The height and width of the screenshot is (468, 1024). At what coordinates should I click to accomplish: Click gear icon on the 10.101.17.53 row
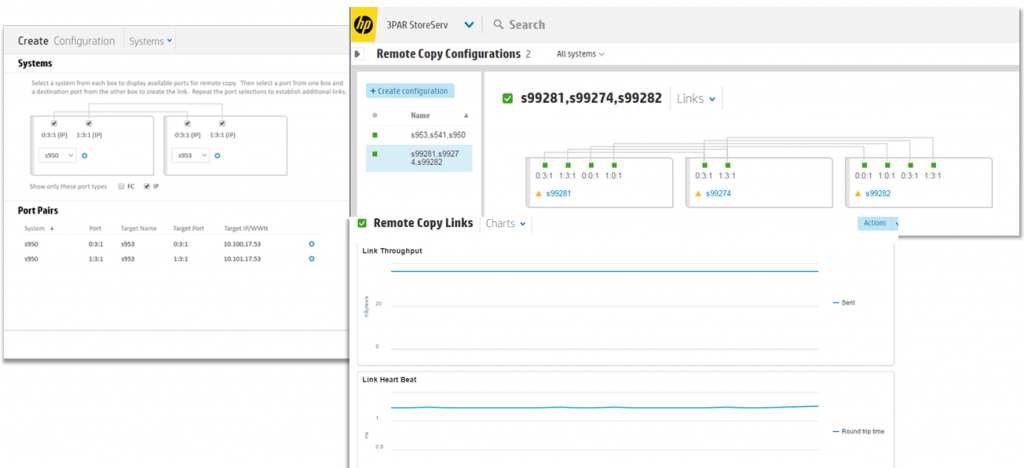[312, 258]
